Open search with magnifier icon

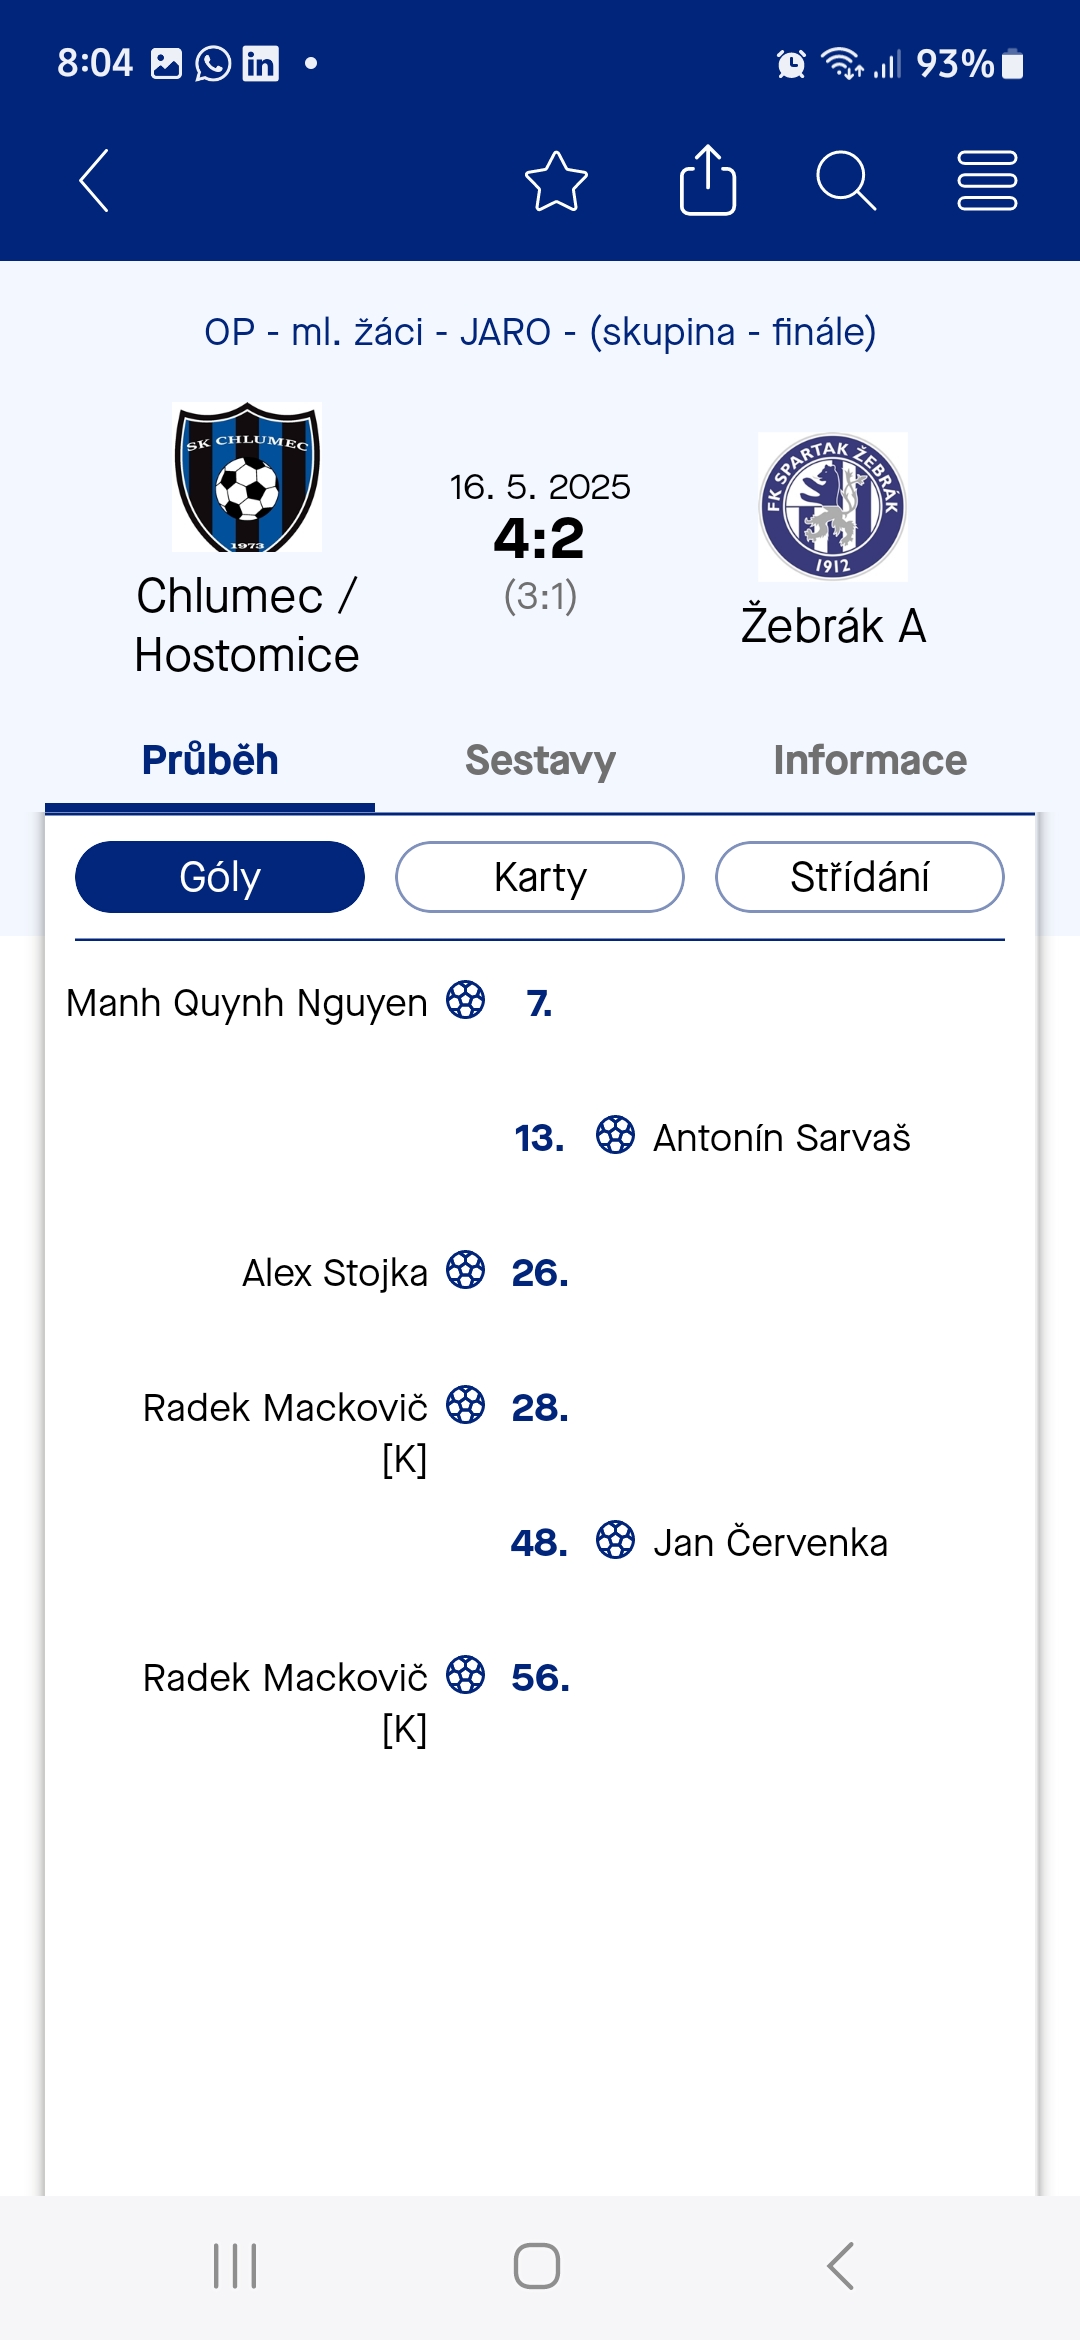(846, 181)
